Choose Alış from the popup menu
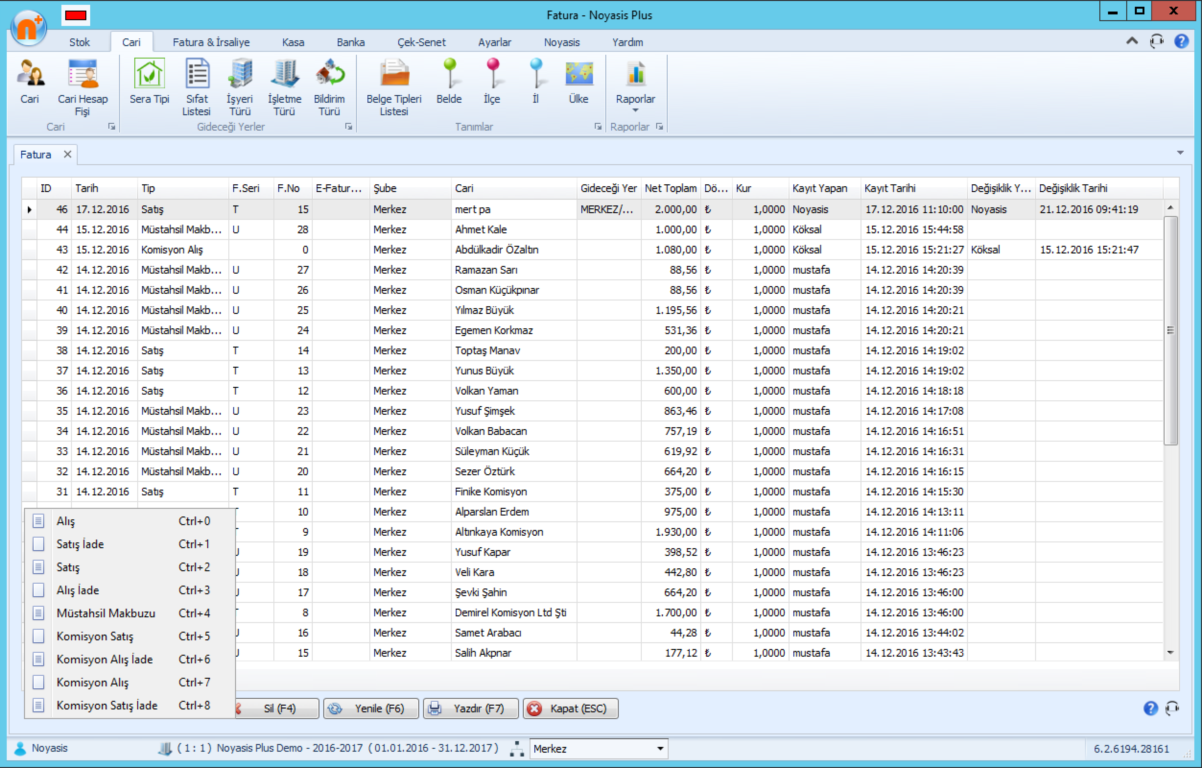Viewport: 1202px width, 768px height. pyautogui.click(x=130, y=521)
